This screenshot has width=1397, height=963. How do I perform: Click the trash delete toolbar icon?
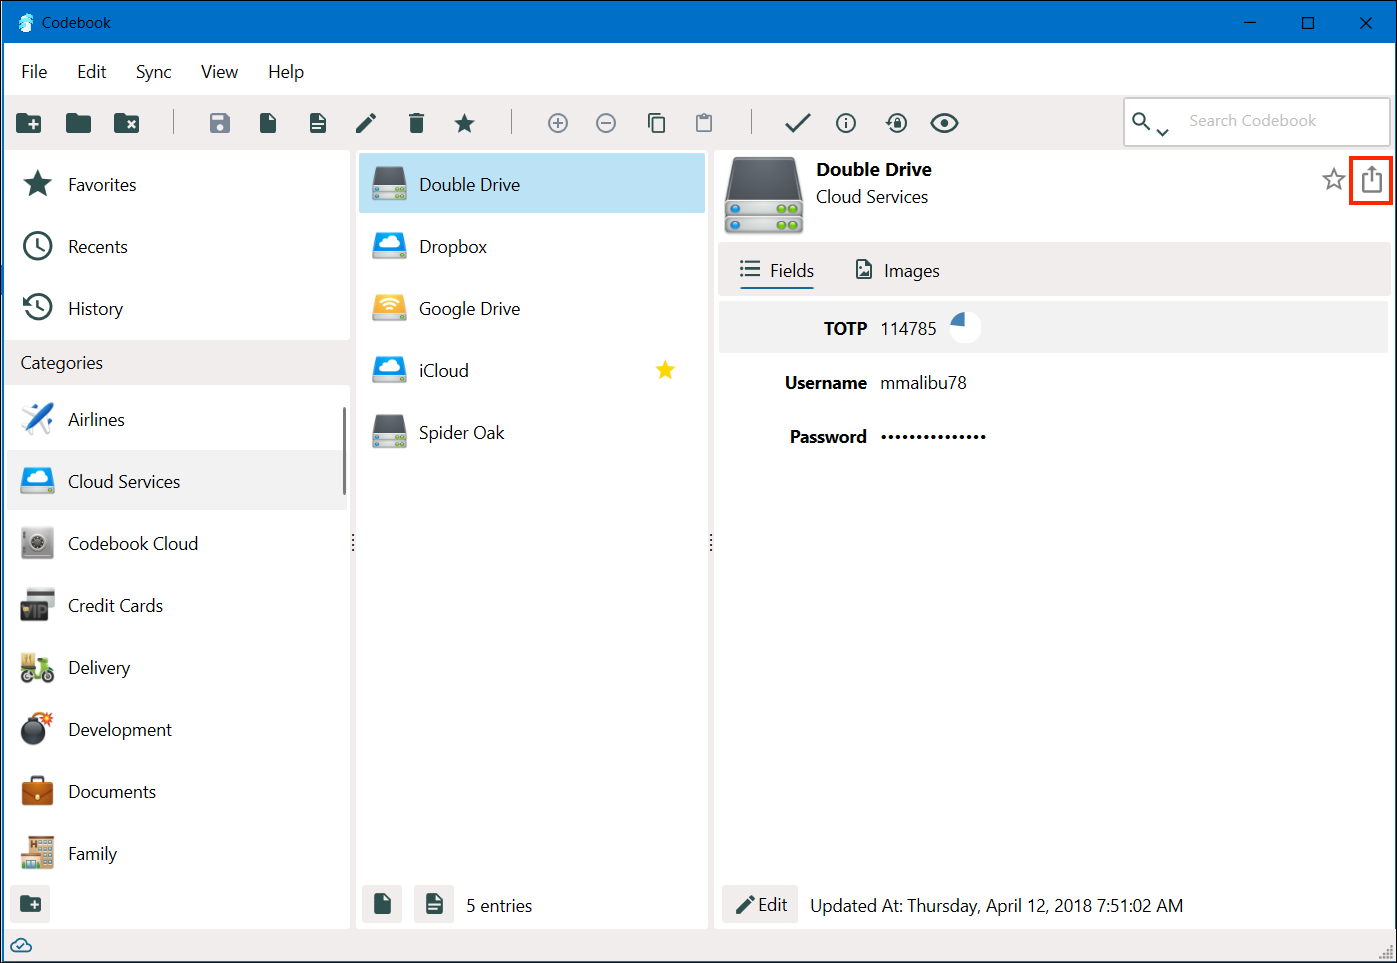[x=416, y=123]
